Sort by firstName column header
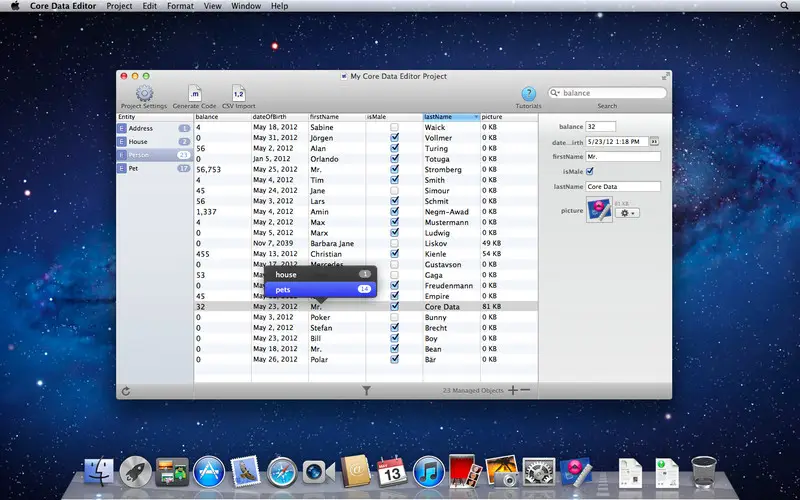This screenshot has height=500, width=800. point(337,117)
